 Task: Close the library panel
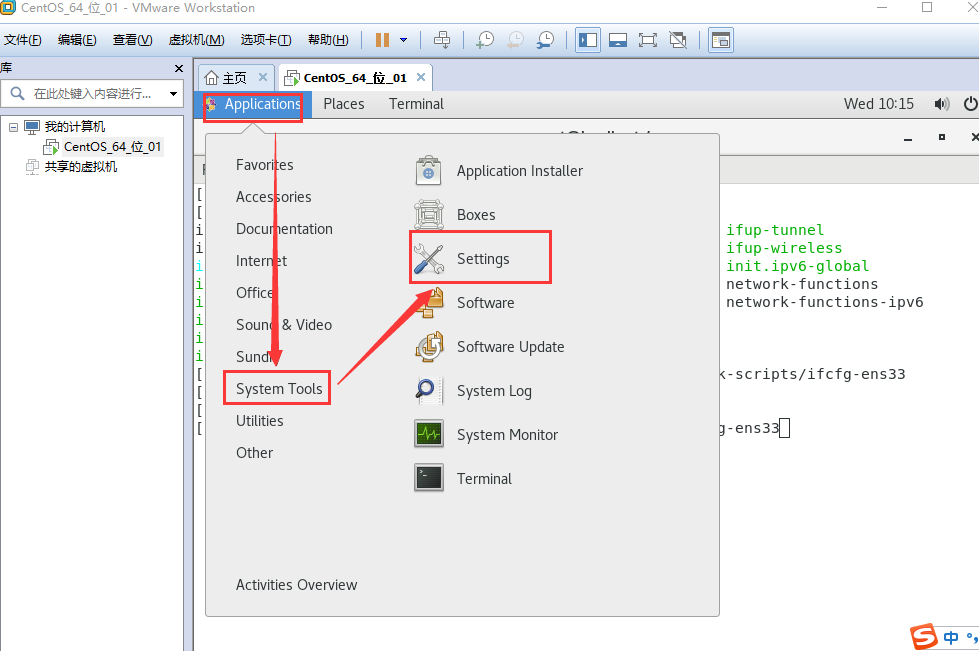point(179,68)
